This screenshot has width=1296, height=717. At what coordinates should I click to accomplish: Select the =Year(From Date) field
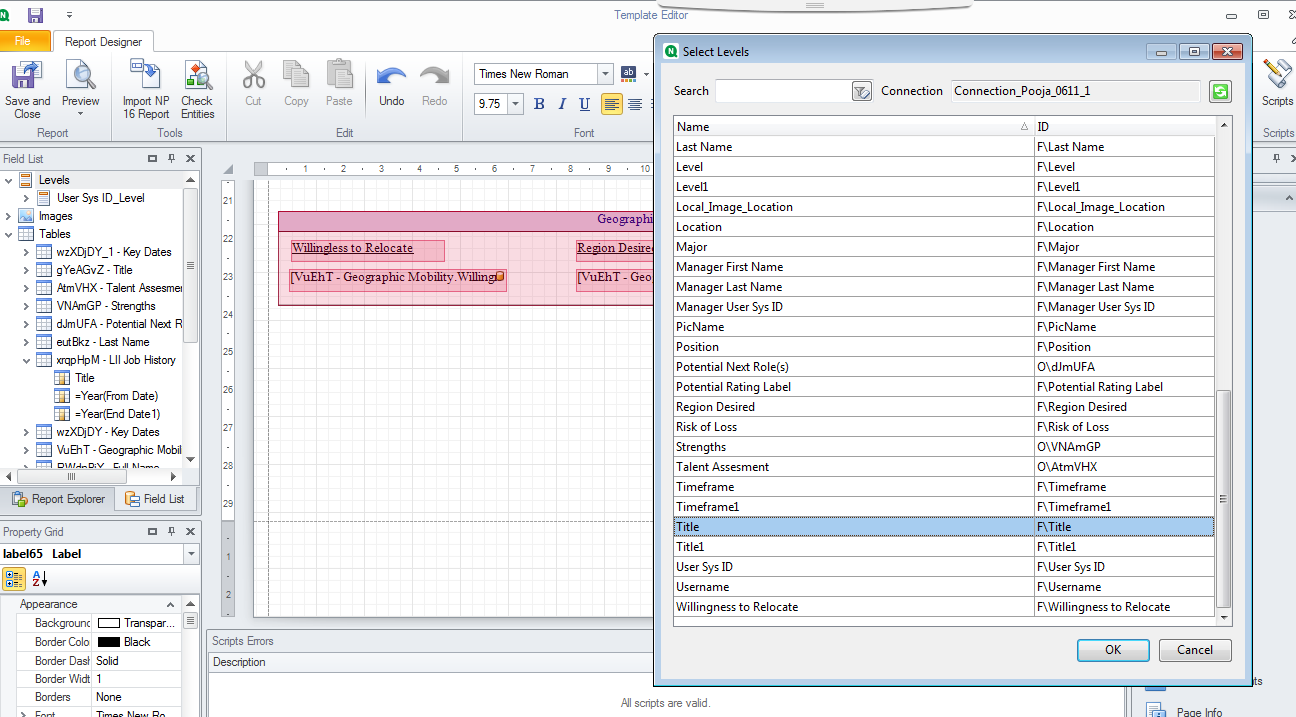coord(116,396)
